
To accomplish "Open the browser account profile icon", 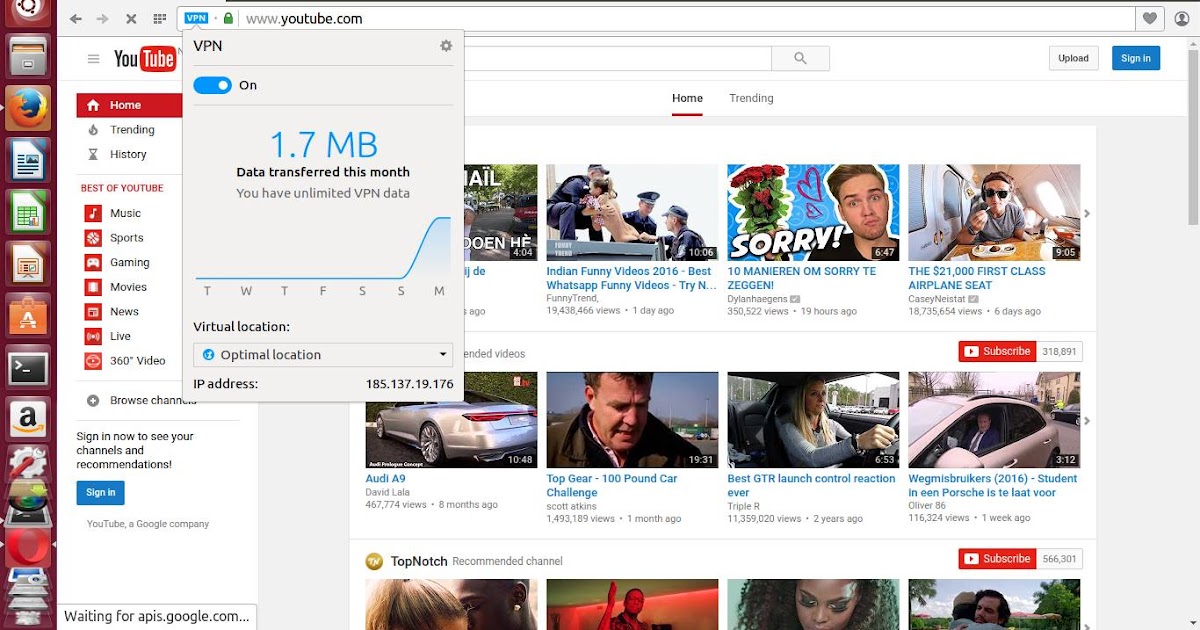I will (1182, 18).
